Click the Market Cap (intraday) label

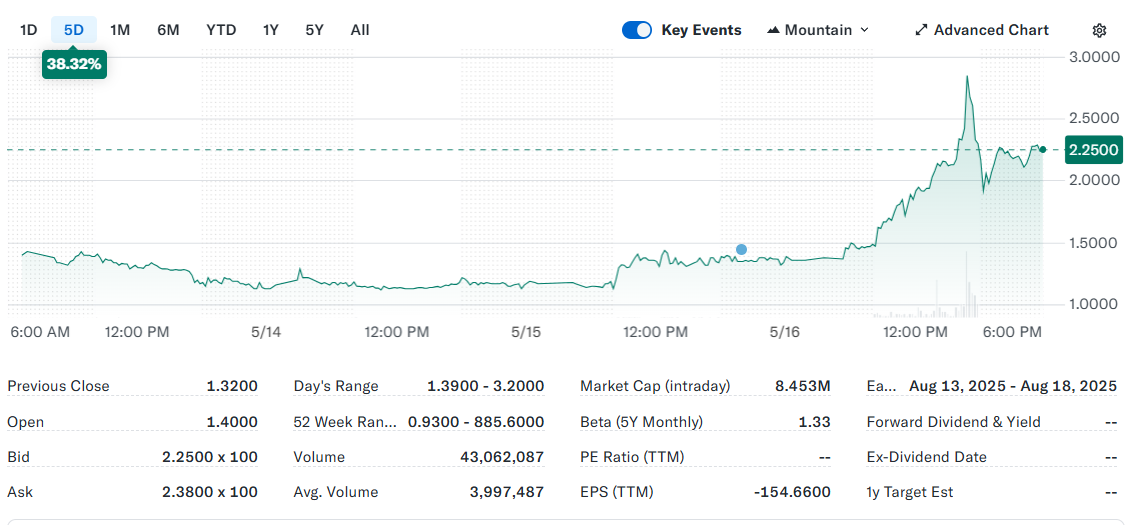click(x=655, y=386)
